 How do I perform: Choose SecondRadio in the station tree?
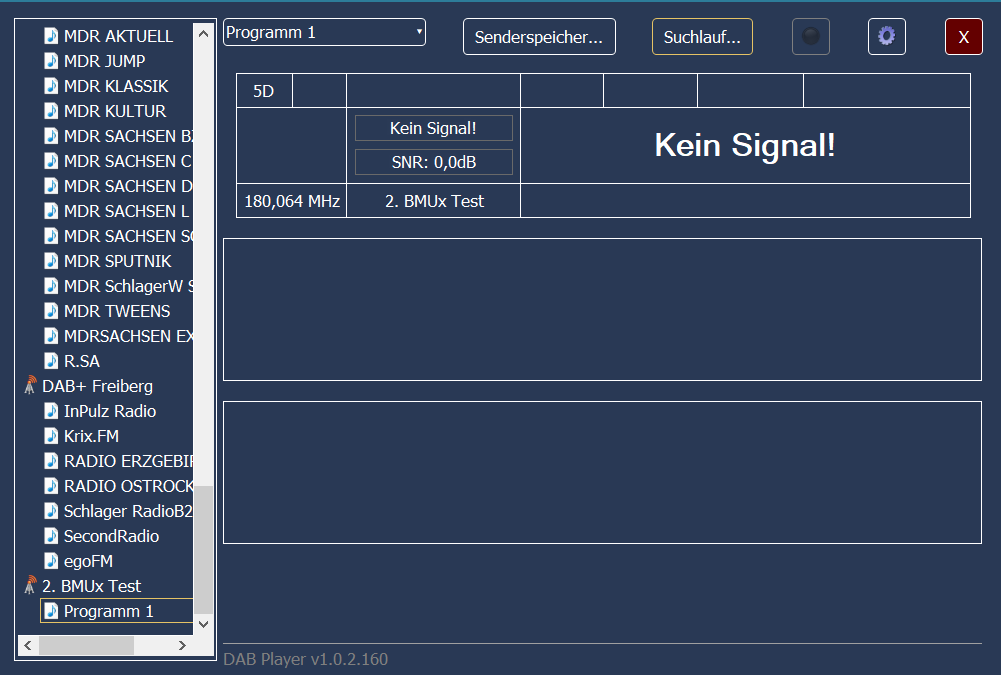click(x=111, y=536)
